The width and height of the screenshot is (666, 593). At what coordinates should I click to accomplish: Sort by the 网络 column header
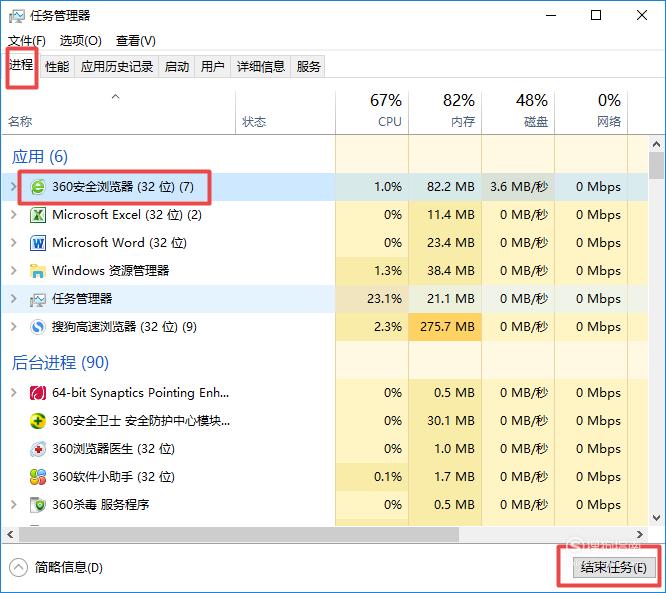(591, 113)
